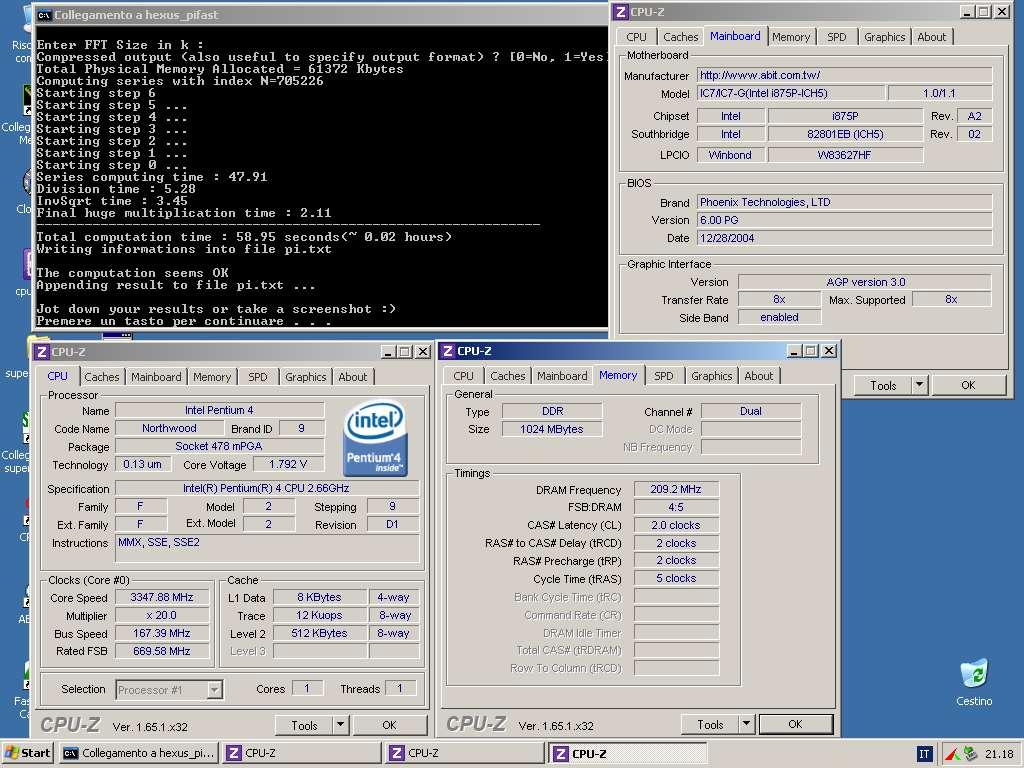
Task: Click FSB:DRAM ratio value 4:5
Action: [676, 507]
